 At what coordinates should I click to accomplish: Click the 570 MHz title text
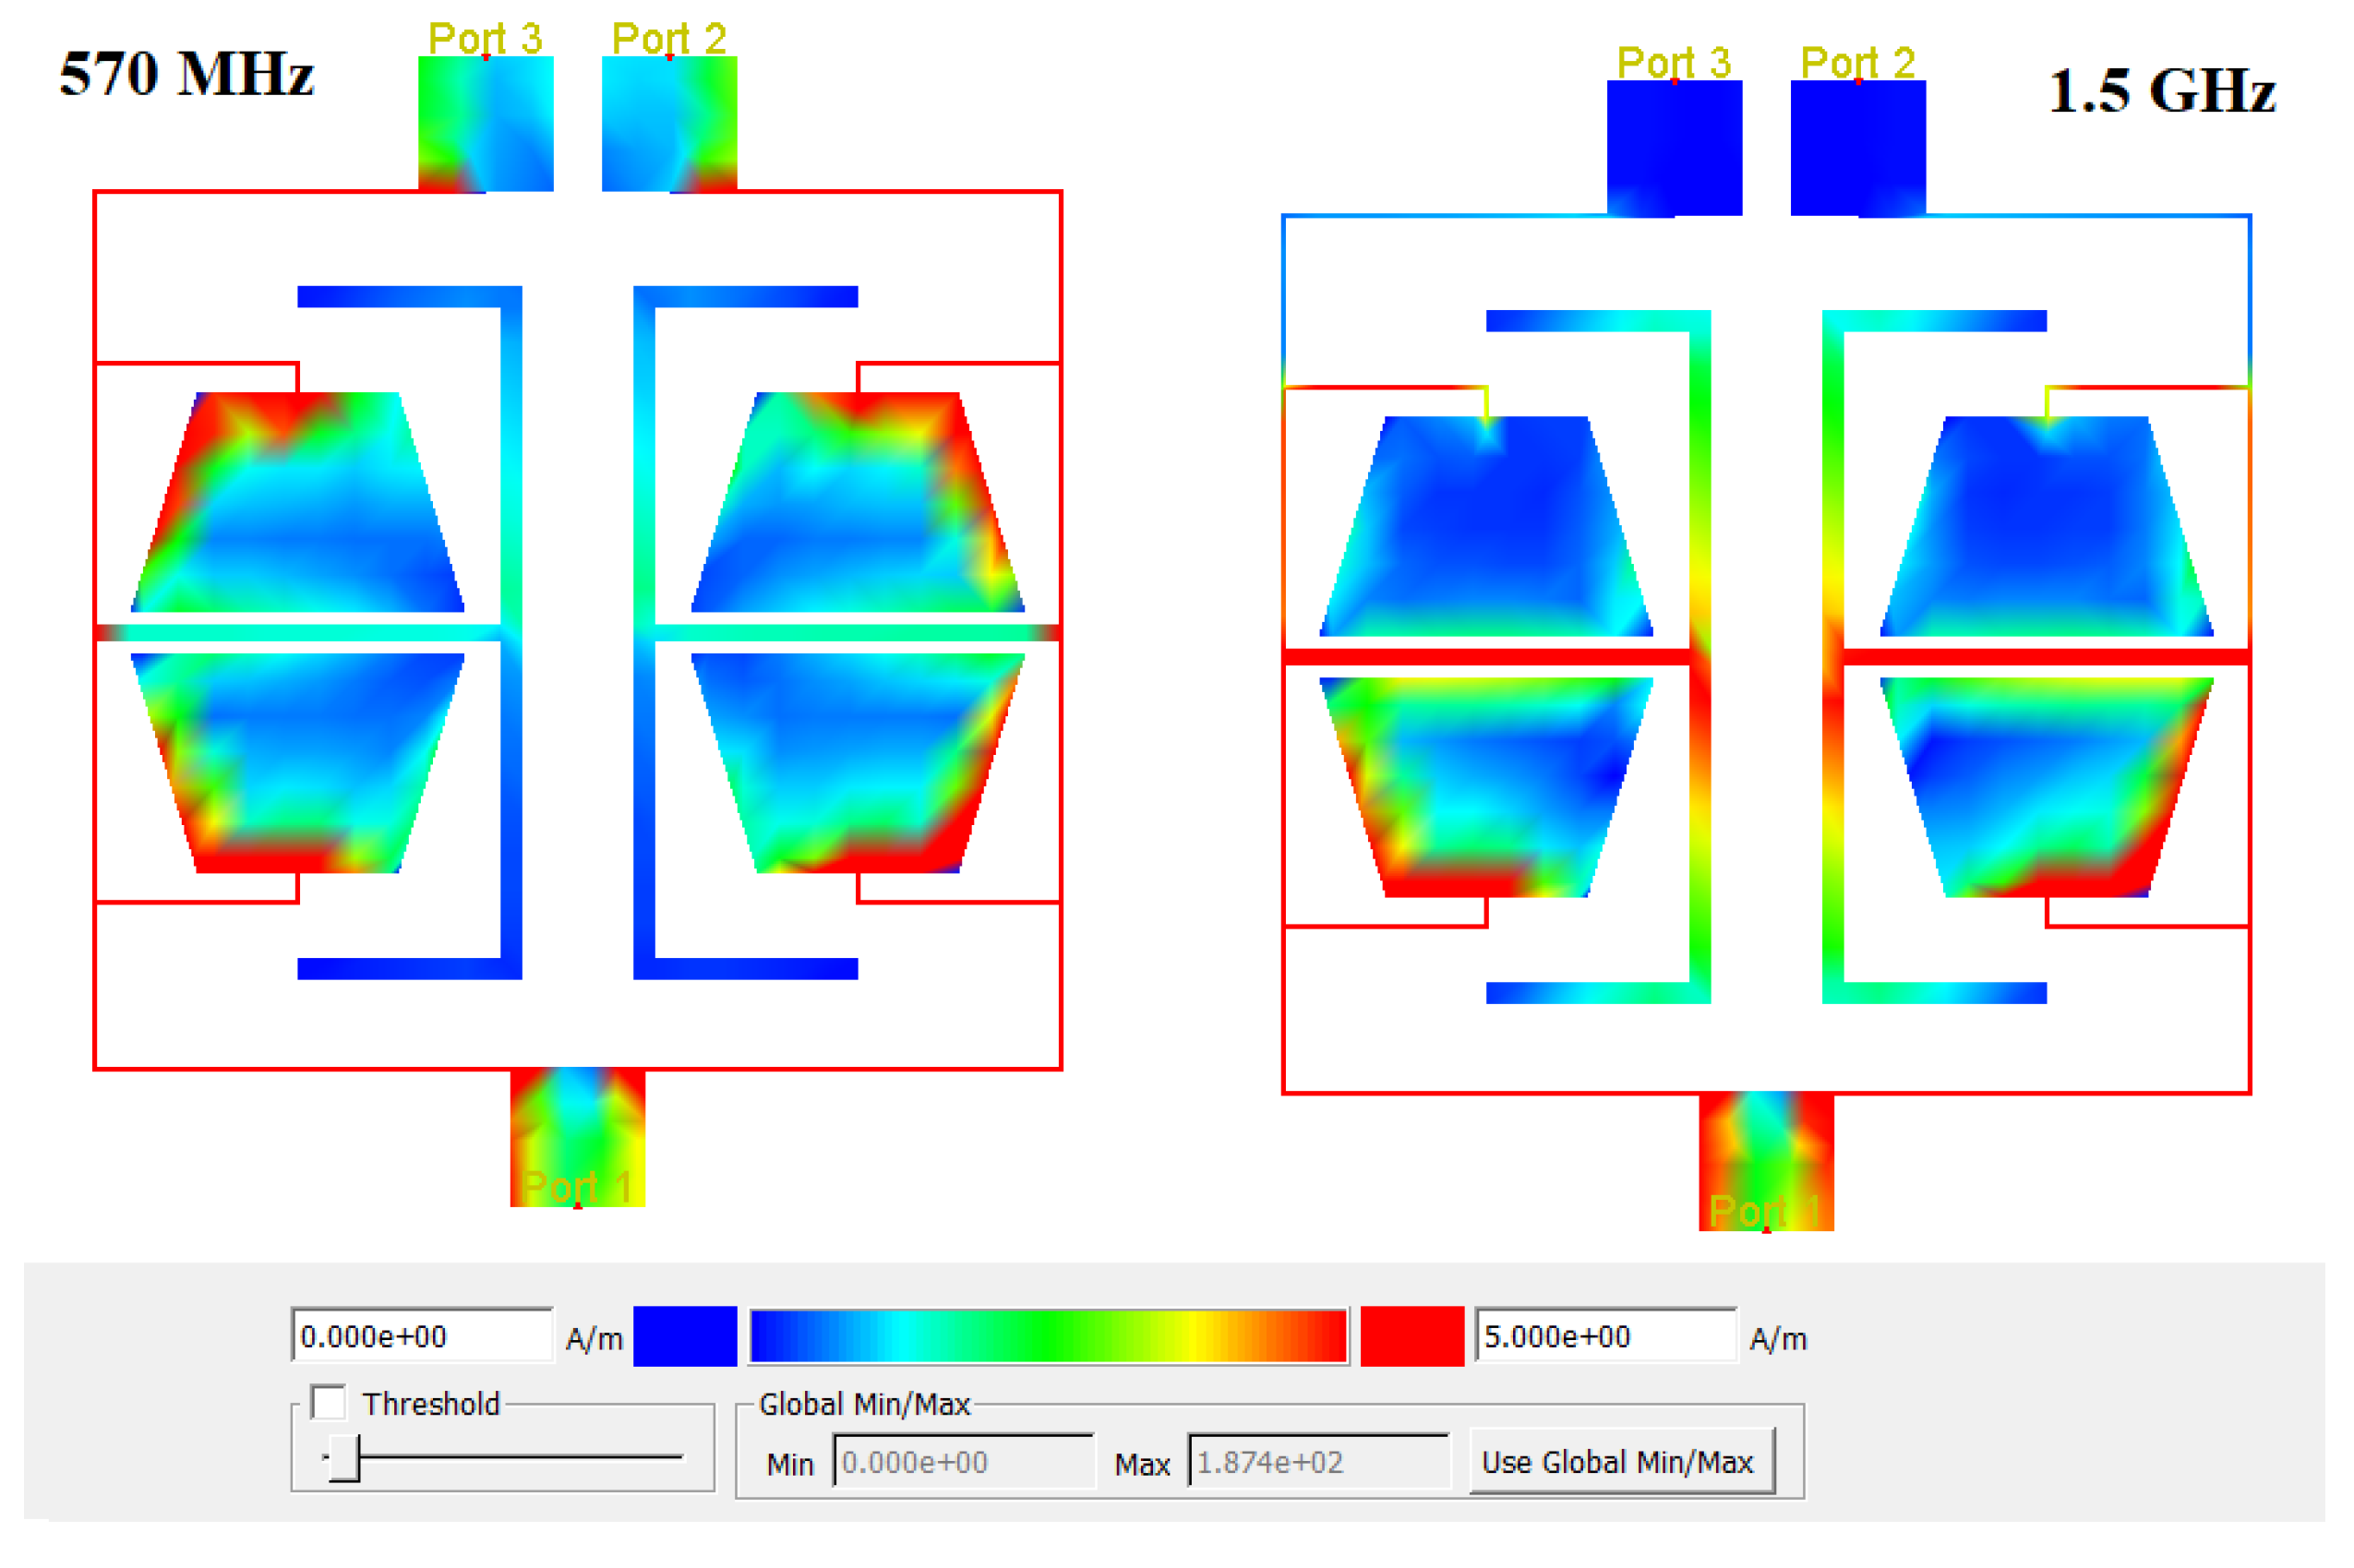coord(187,74)
